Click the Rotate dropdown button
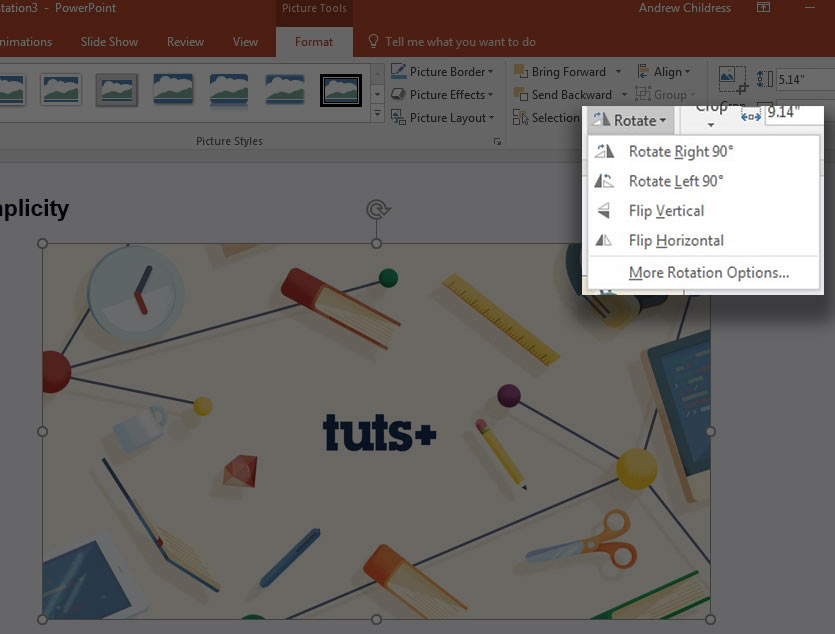835x634 pixels. tap(631, 120)
